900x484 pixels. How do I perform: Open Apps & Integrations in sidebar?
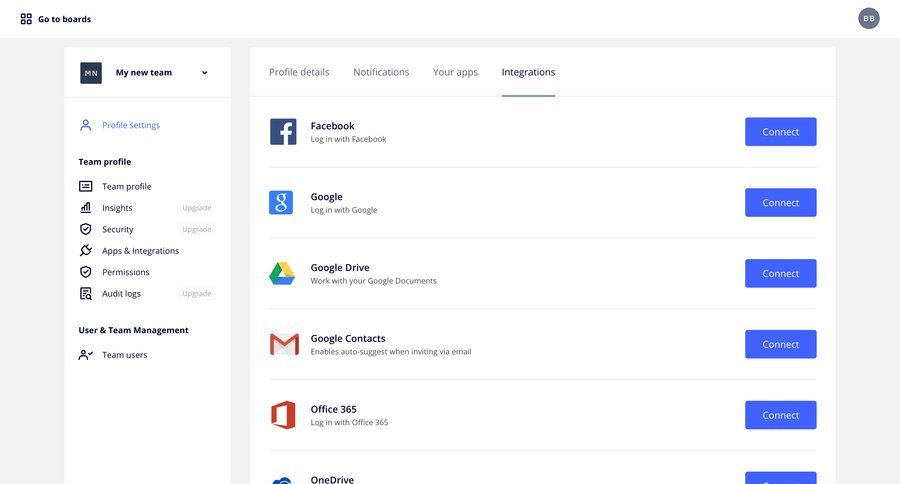pyautogui.click(x=141, y=251)
